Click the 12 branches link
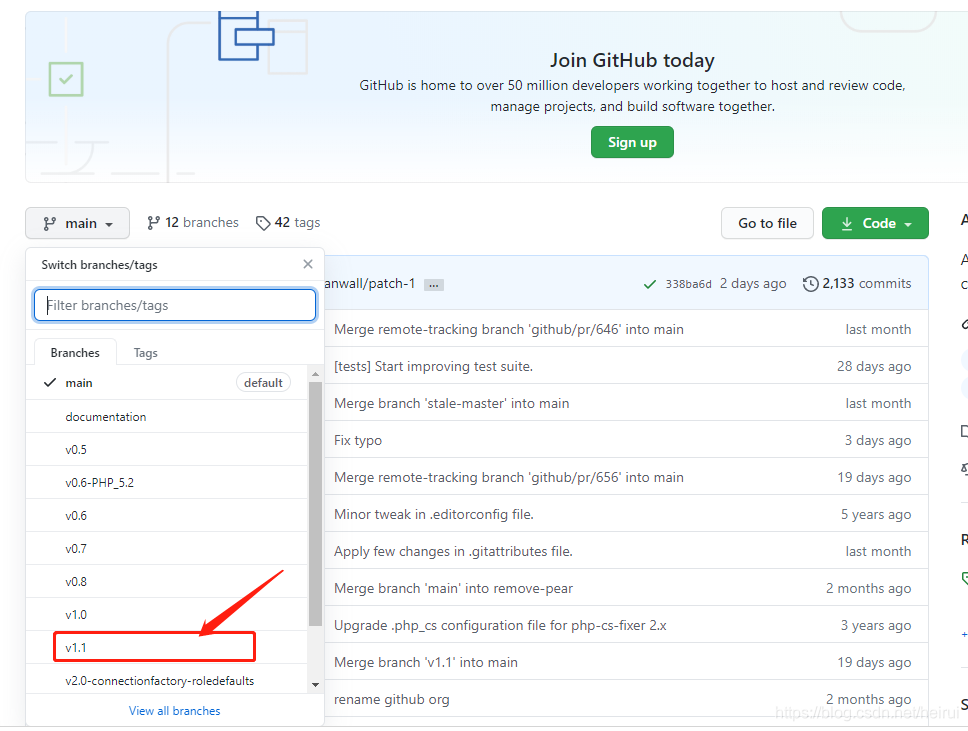The image size is (968, 731). [x=193, y=222]
